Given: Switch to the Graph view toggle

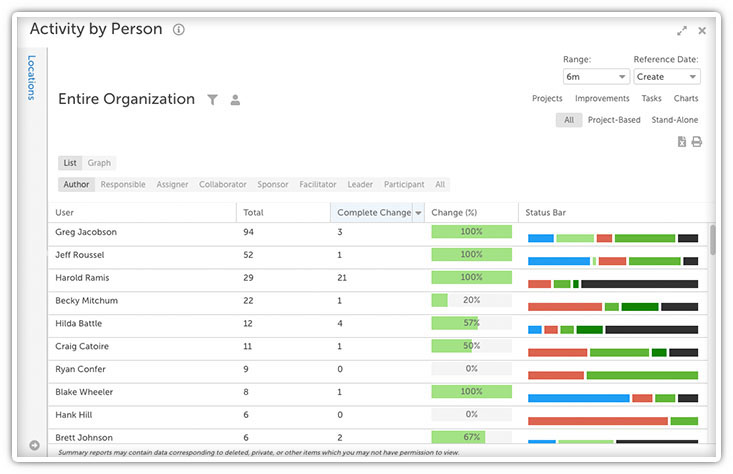Looking at the screenshot, I should 99,163.
